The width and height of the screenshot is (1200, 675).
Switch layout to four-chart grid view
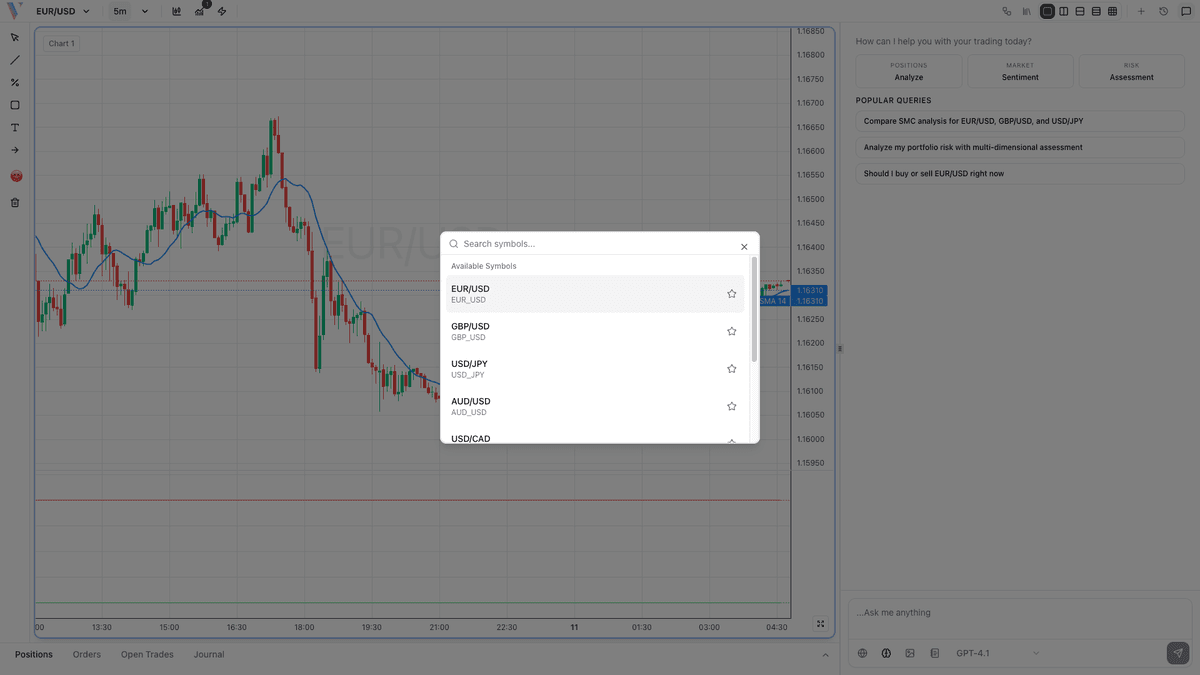(1114, 11)
